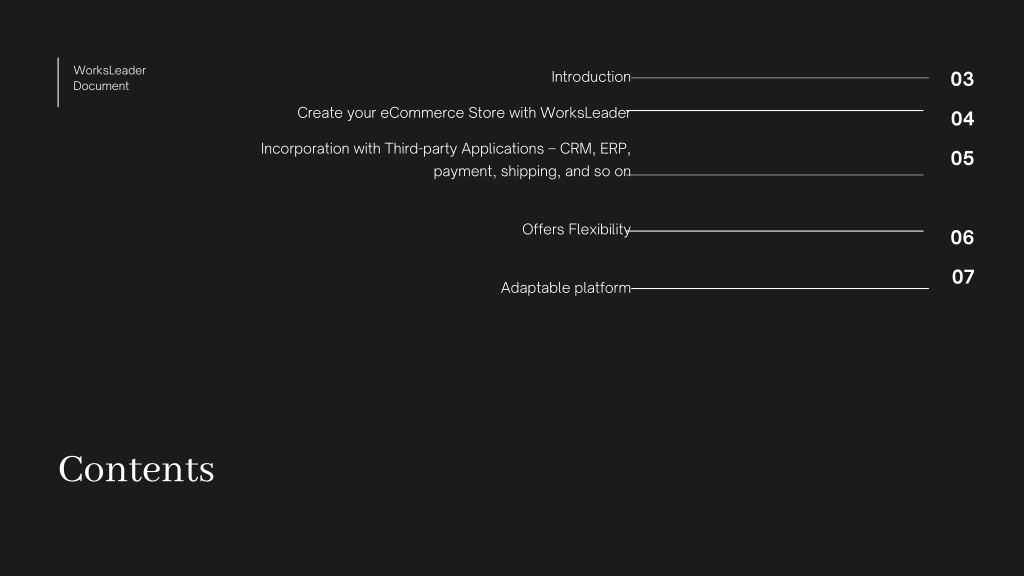Open 'Create your eCommerce Store with WorksLeader' entry
Image resolution: width=1024 pixels, height=576 pixels.
[464, 113]
